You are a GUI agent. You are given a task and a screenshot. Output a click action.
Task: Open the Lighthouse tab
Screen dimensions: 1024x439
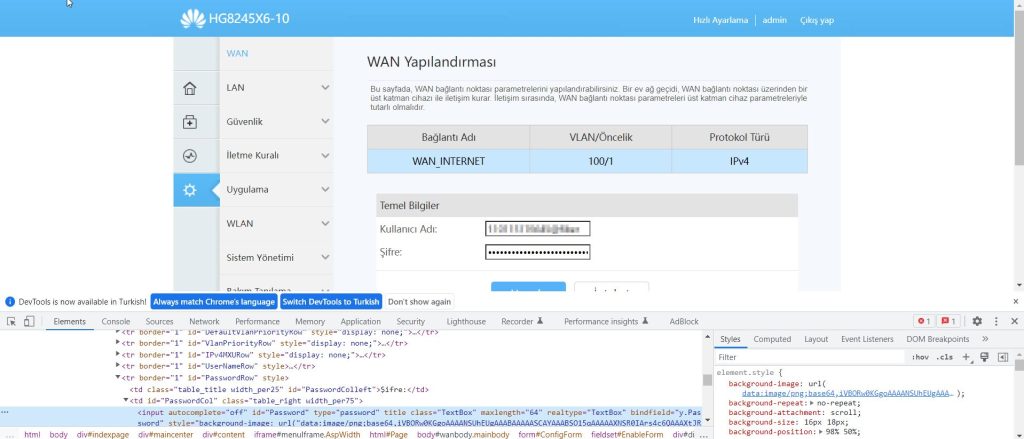coord(466,321)
